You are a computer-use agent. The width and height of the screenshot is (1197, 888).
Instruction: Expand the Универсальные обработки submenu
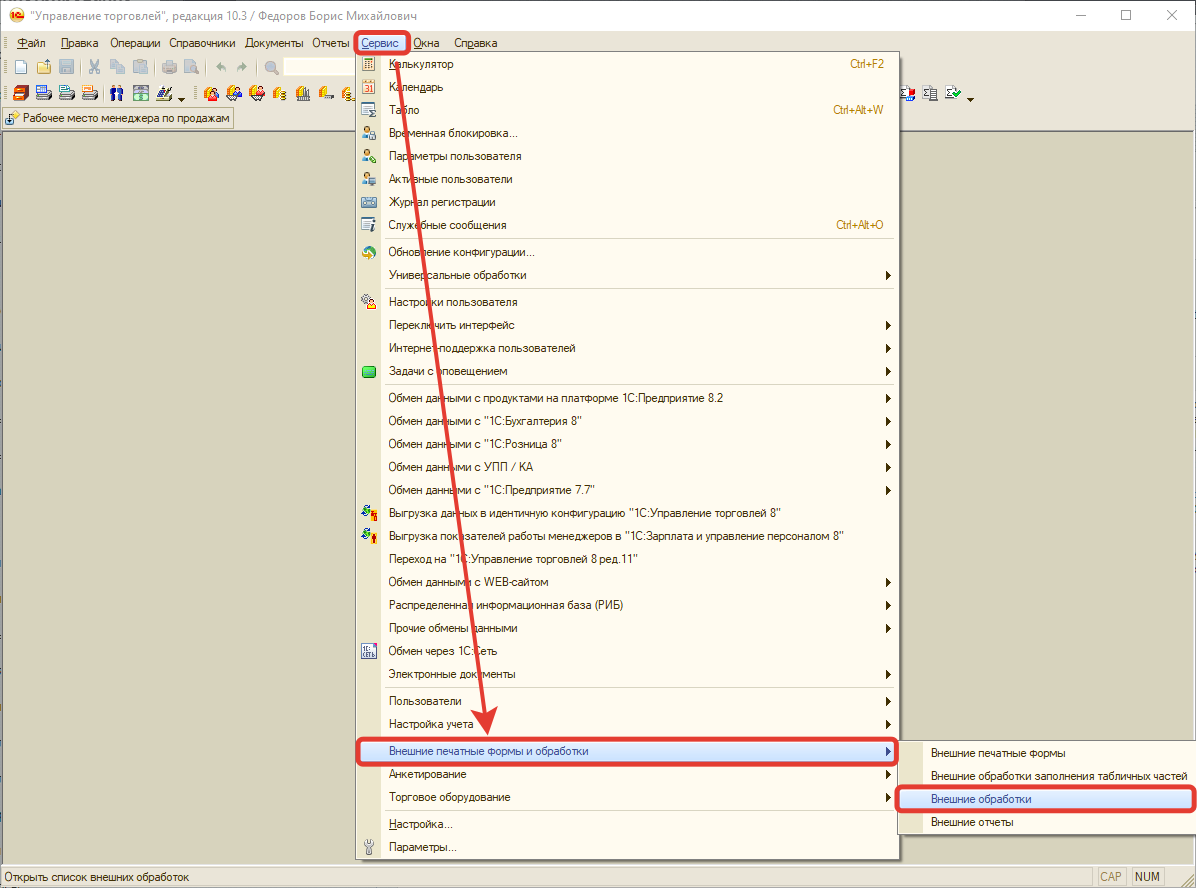457,275
